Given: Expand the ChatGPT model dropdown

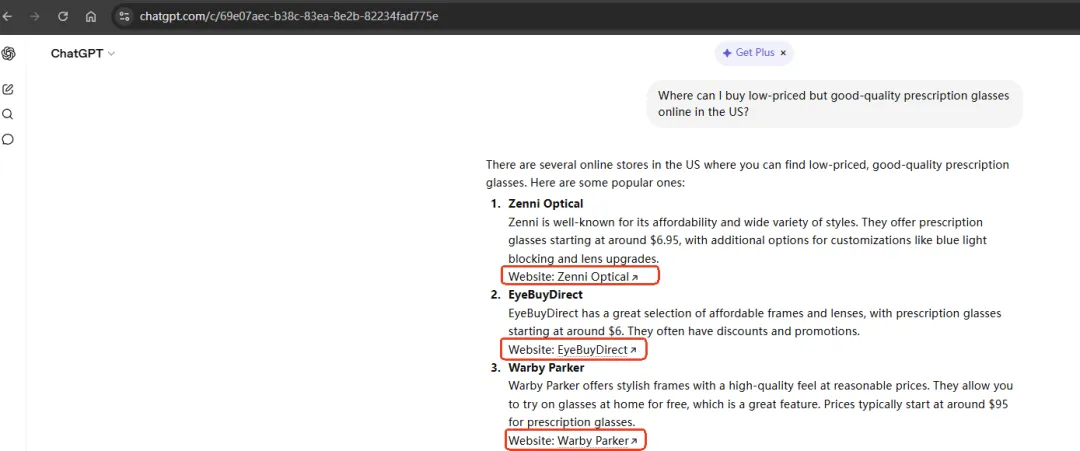Looking at the screenshot, I should [83, 54].
